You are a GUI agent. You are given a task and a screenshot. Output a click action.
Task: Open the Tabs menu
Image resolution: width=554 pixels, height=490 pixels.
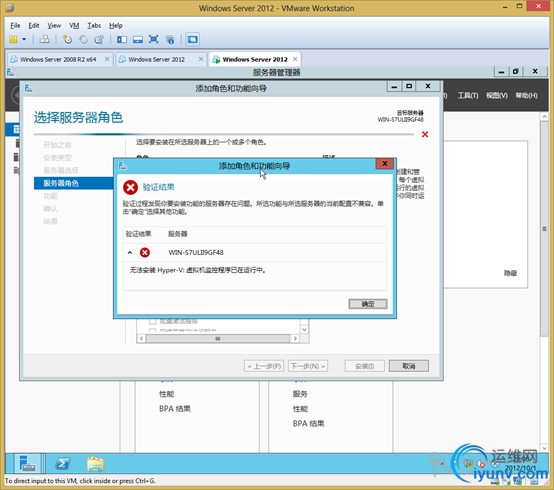[94, 25]
